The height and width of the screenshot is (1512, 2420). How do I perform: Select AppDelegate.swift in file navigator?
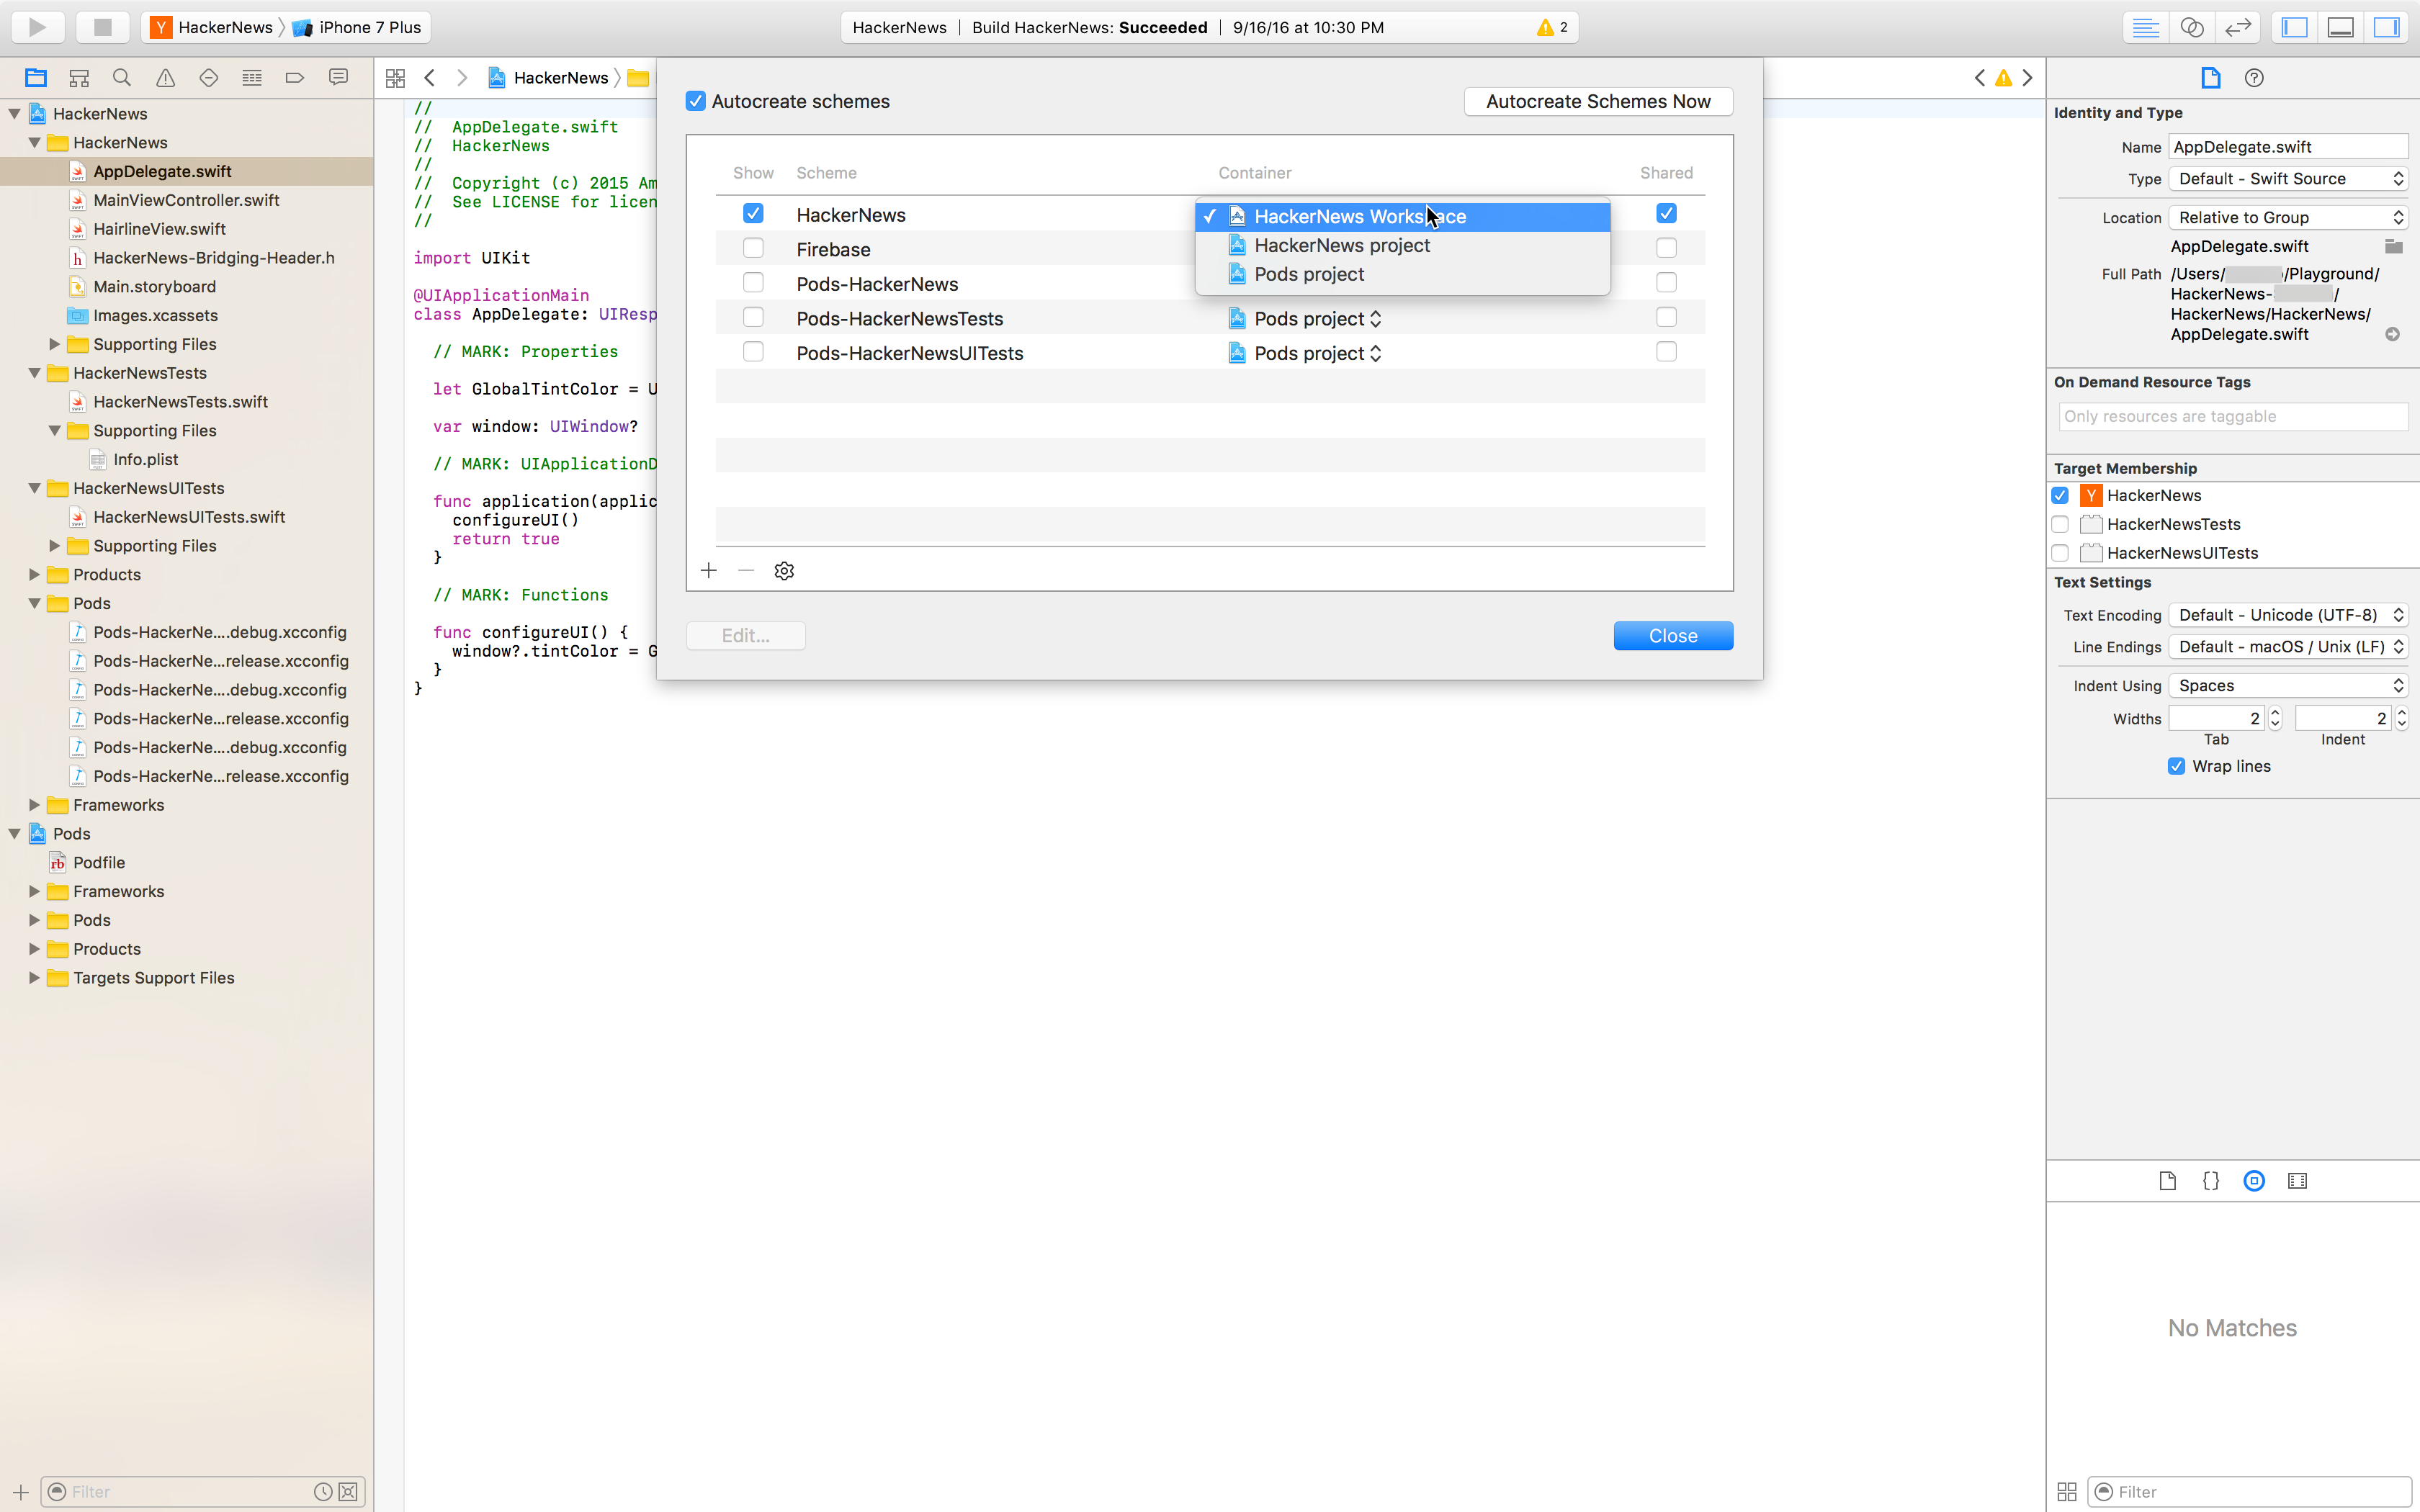pyautogui.click(x=162, y=171)
